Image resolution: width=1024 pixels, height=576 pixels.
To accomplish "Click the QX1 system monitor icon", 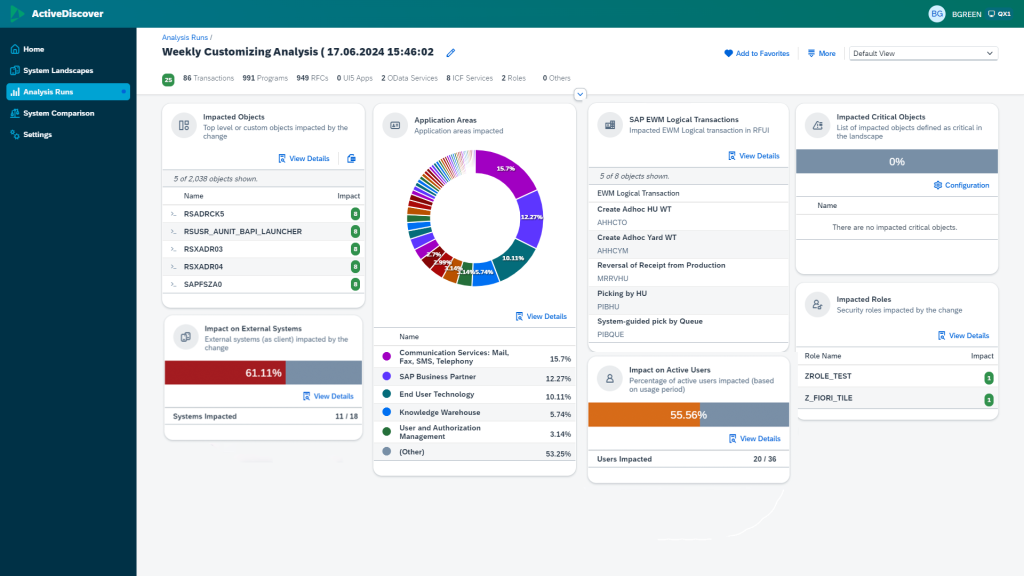I will pyautogui.click(x=991, y=14).
